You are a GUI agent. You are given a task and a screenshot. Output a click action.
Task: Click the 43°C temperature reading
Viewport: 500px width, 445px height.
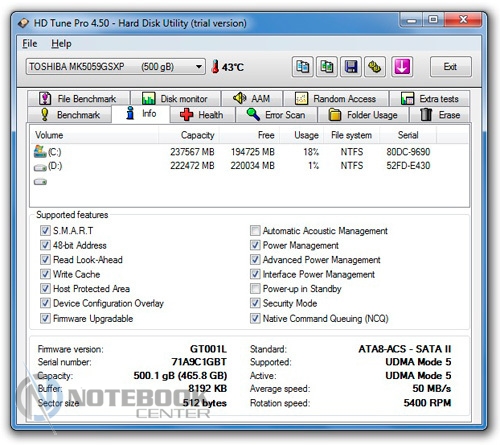tap(233, 67)
